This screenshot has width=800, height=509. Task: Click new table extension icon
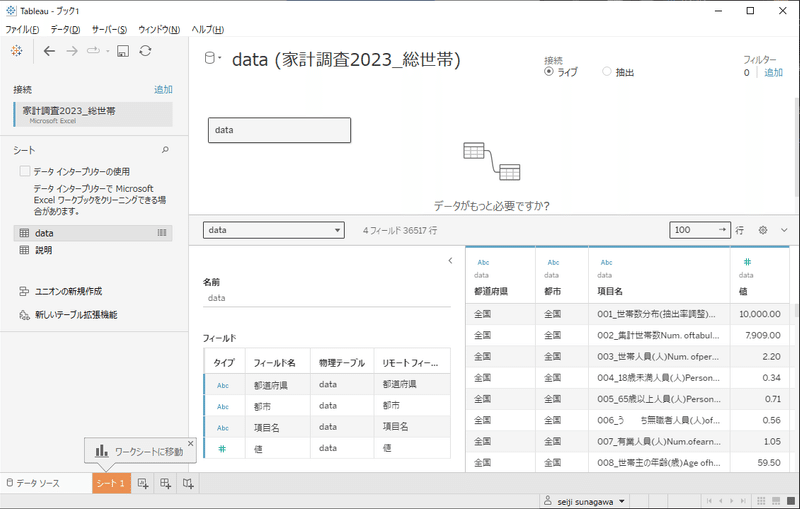coord(24,315)
